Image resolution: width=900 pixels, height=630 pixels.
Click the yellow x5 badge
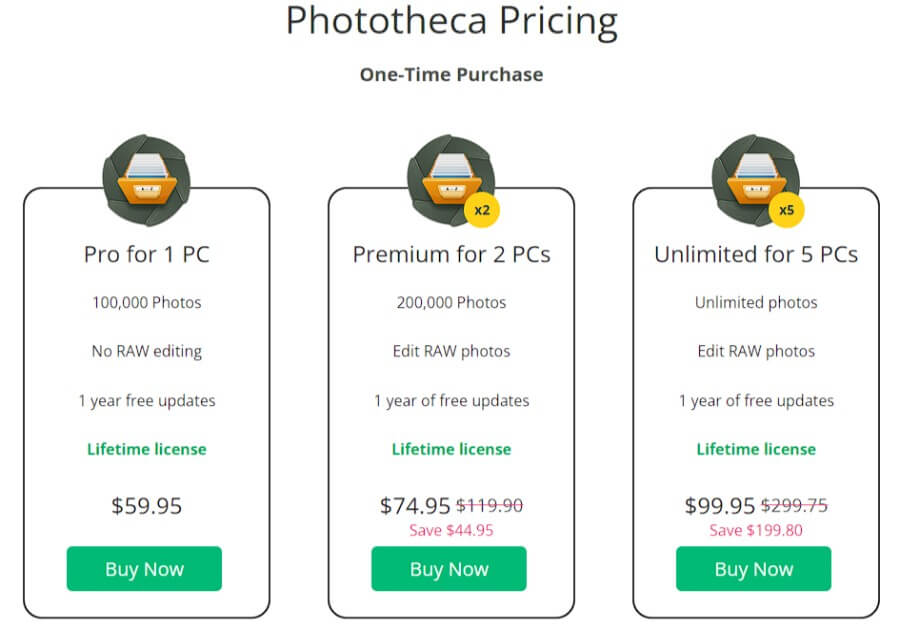787,210
